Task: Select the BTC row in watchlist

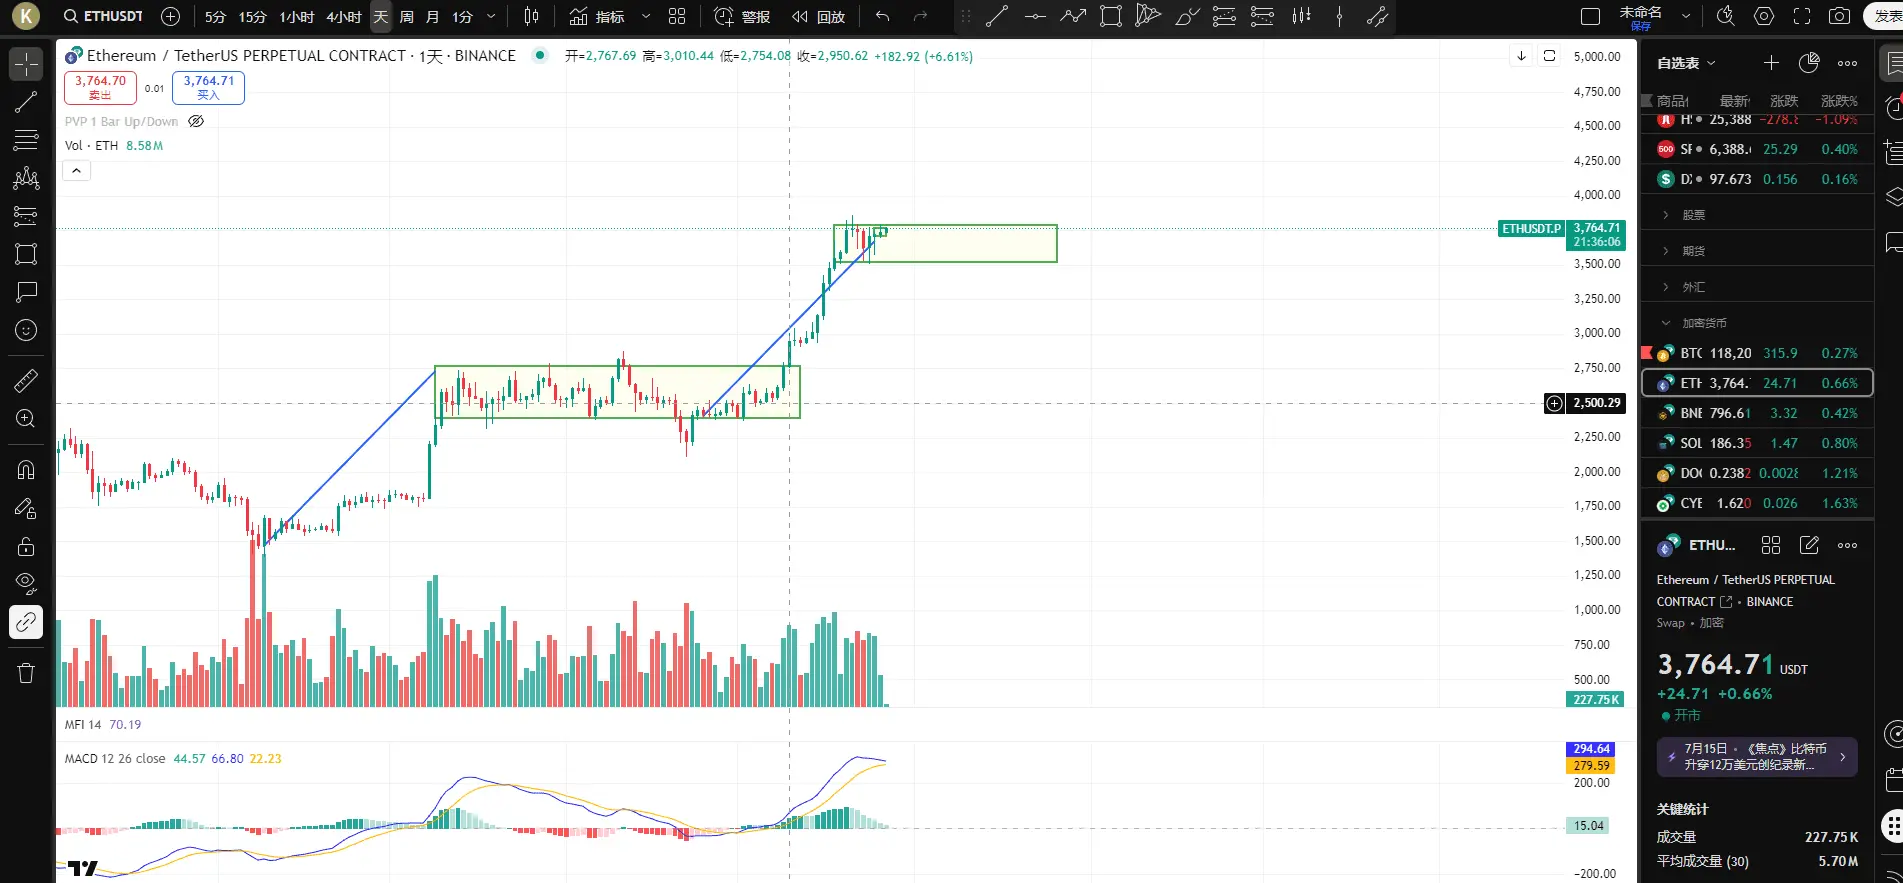Action: click(x=1756, y=353)
